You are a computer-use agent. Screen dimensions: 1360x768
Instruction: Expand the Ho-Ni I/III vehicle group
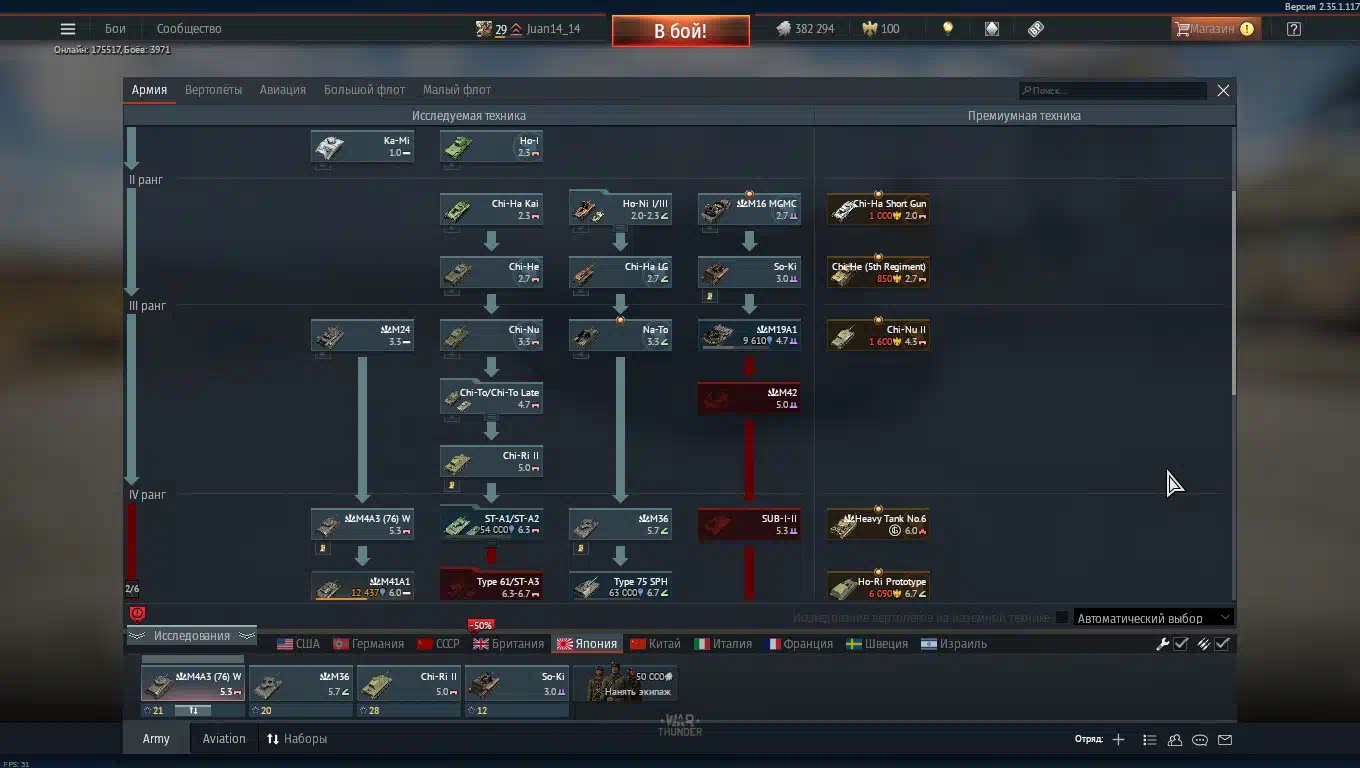620,210
